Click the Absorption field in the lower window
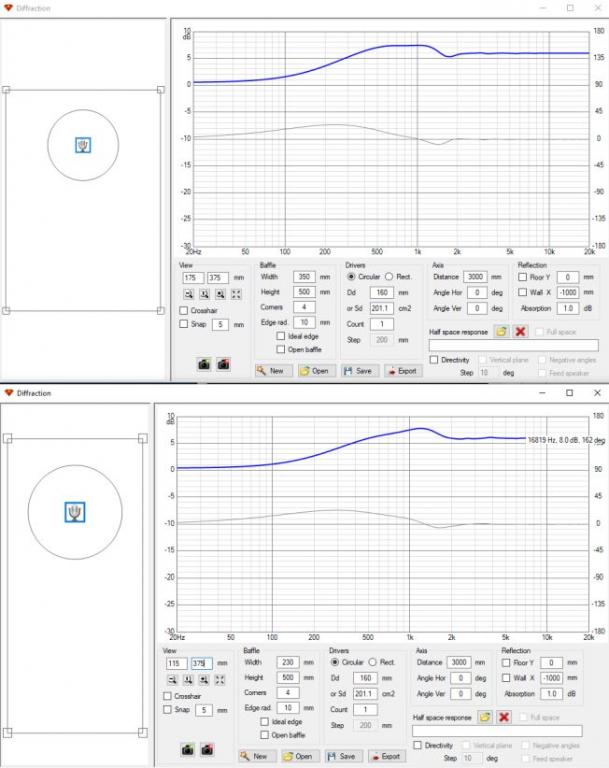The image size is (609, 768). 552,694
